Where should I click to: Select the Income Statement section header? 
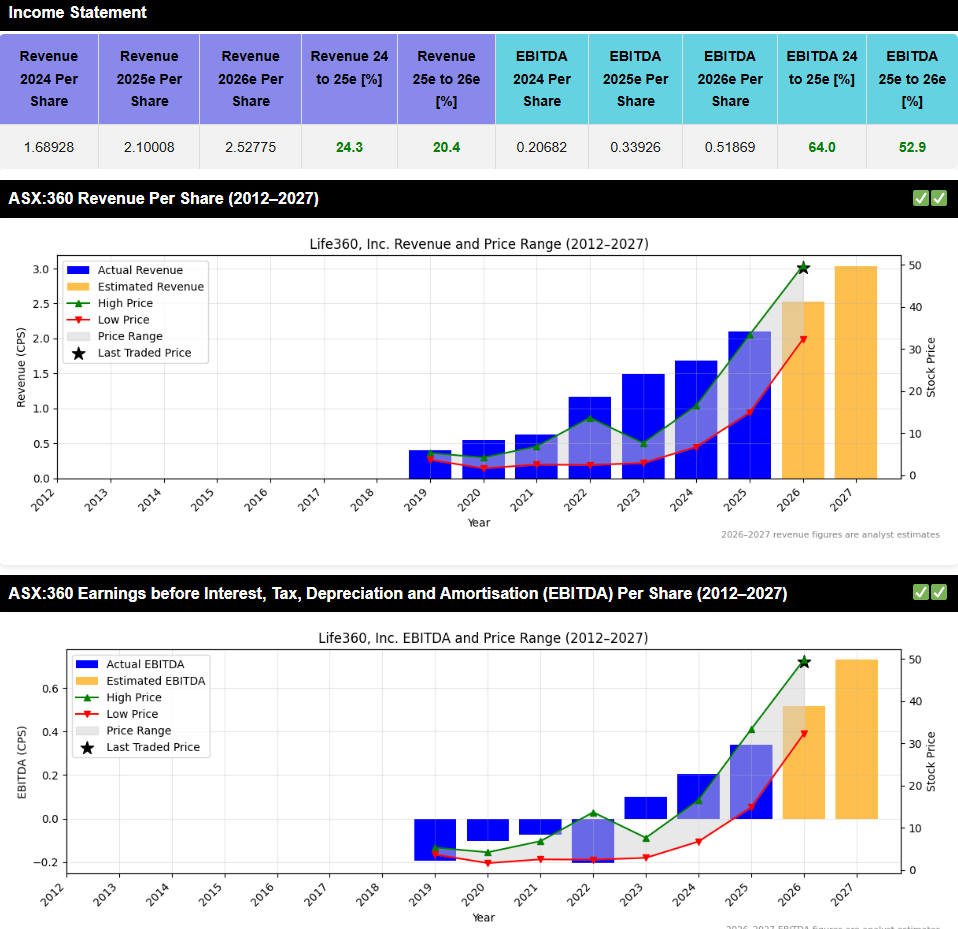(78, 13)
